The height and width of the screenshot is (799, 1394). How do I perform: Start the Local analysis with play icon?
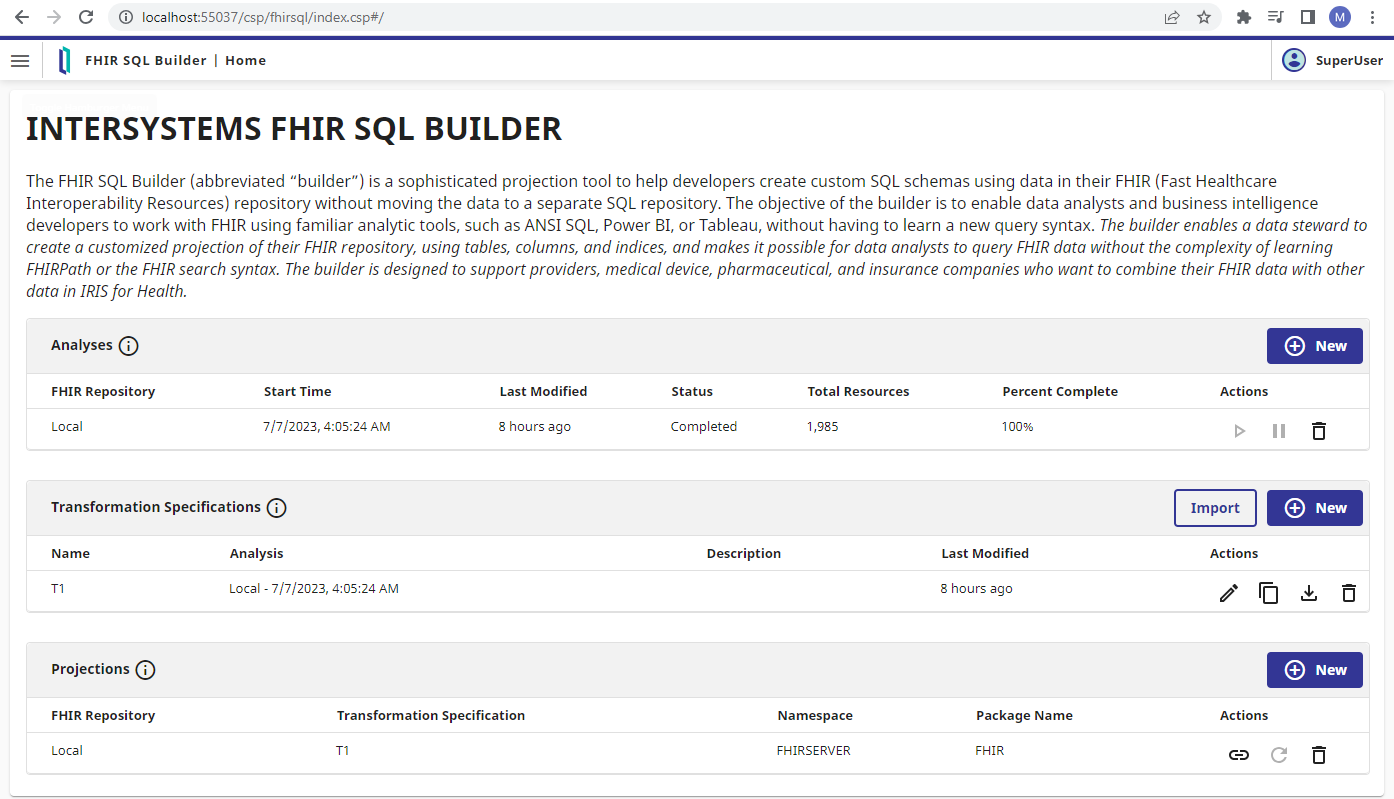click(x=1239, y=431)
